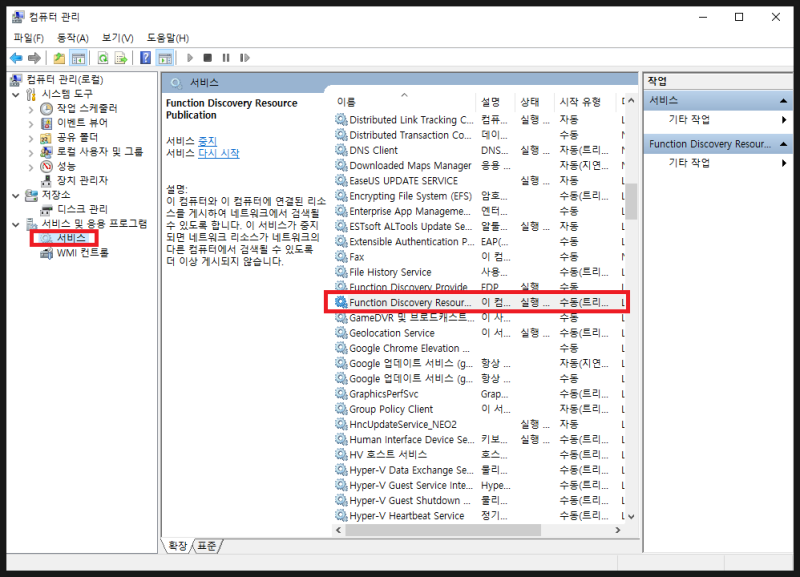
Task: Expand the 공유 폴더 node arrow
Action: click(31, 138)
